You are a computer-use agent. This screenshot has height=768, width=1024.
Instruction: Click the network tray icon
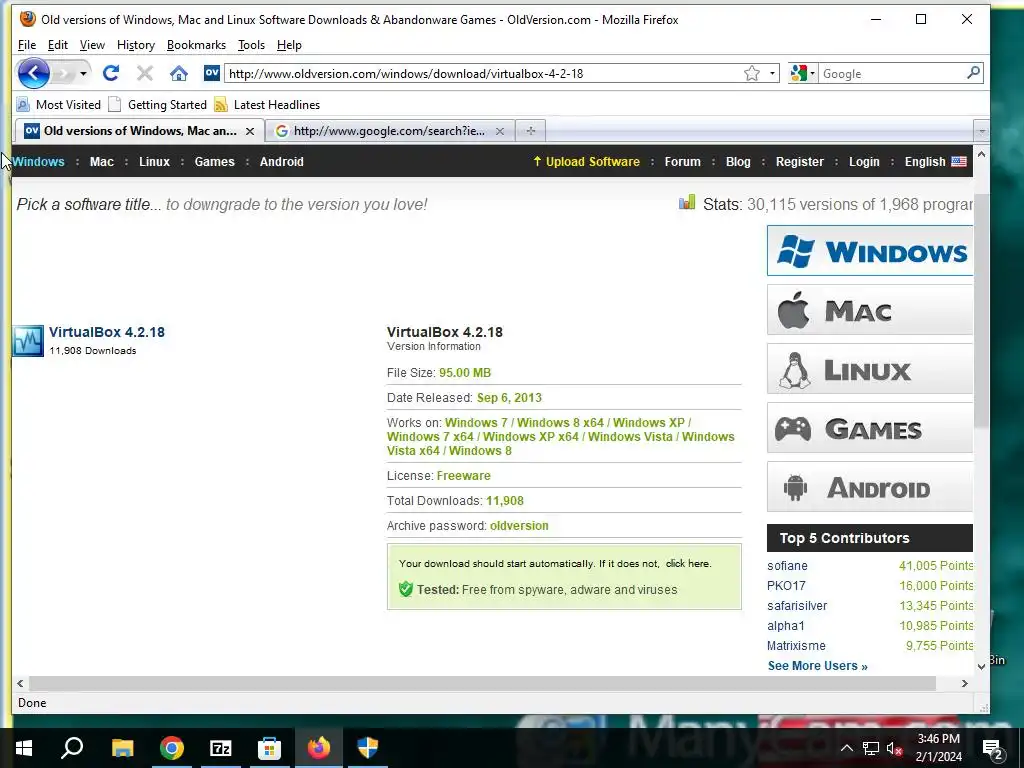pyautogui.click(x=871, y=748)
